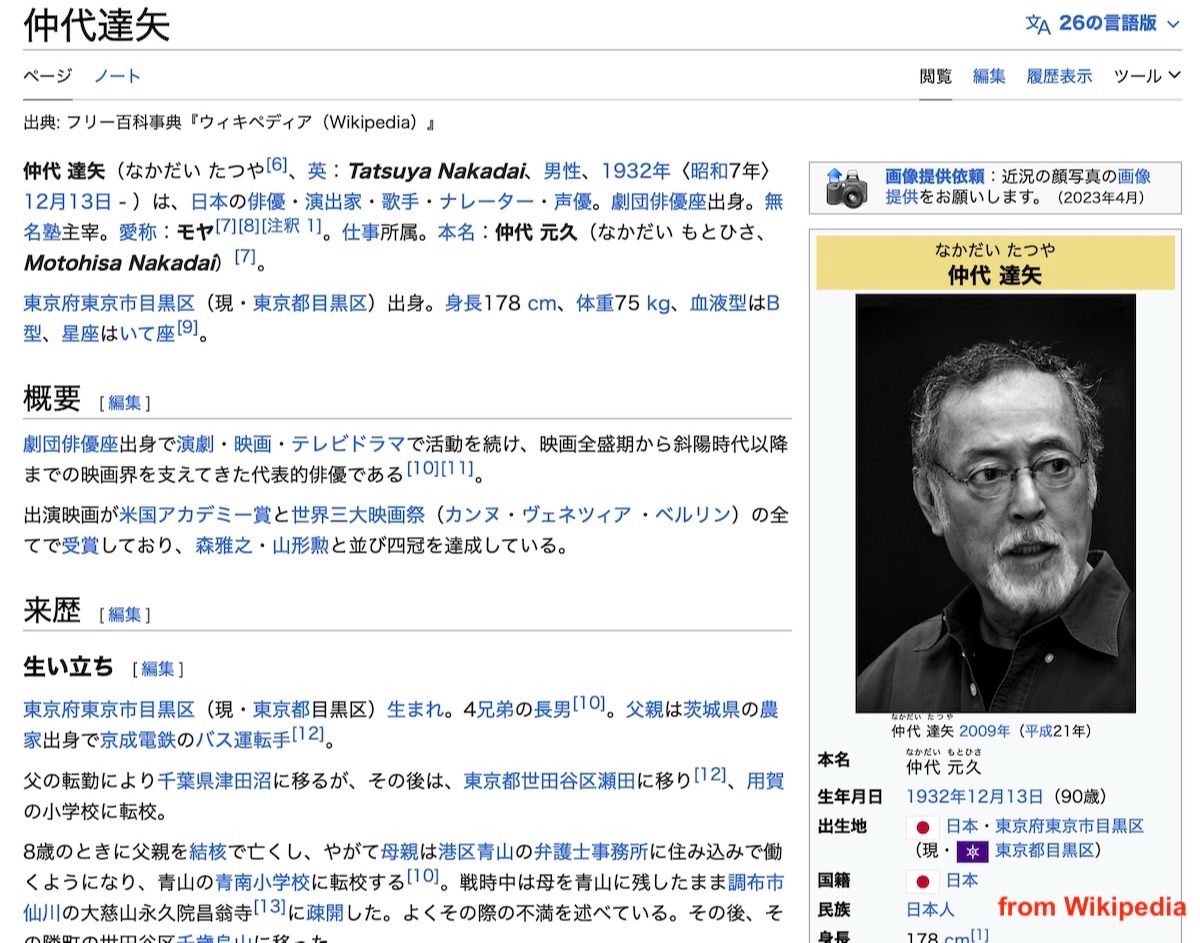1200x943 pixels.
Task: Click the purple Meguro ward emblem icon
Action: (971, 851)
